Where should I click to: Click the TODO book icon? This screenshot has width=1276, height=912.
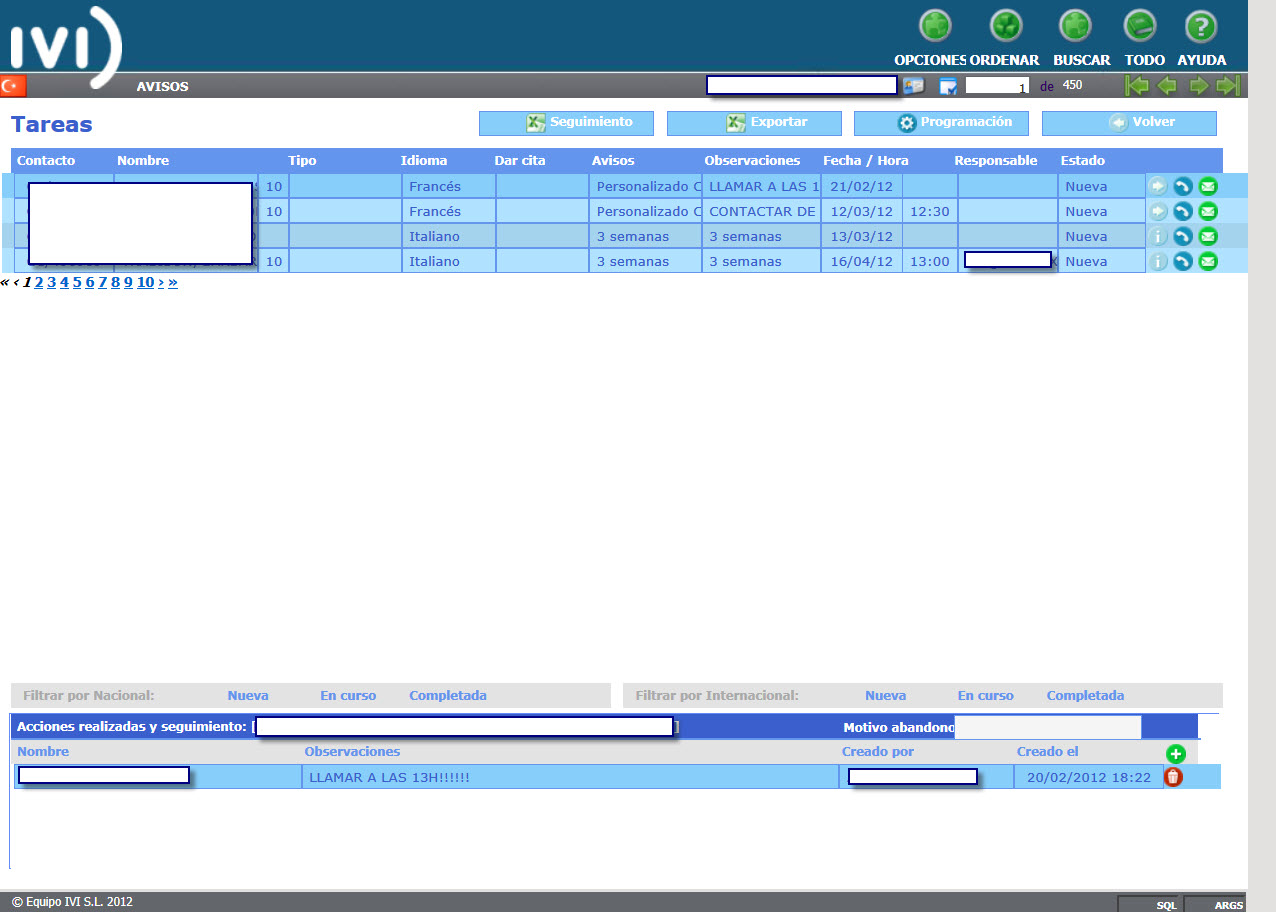tap(1140, 25)
